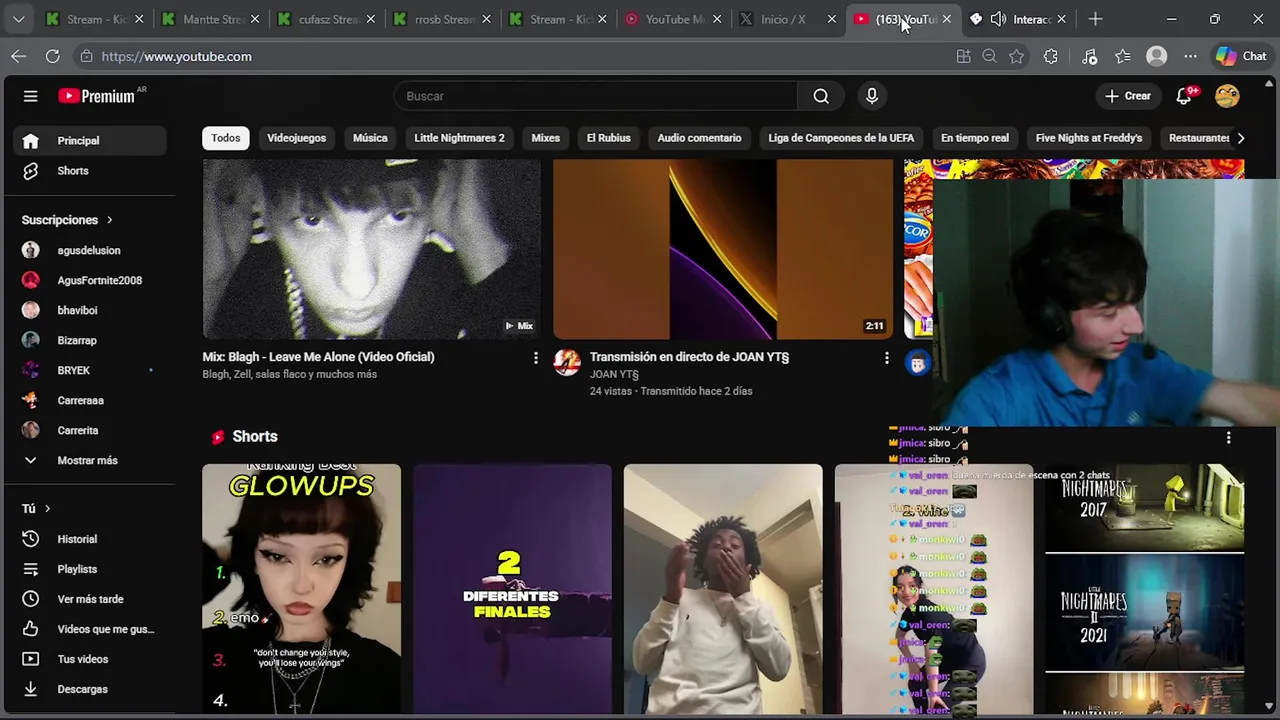Open the YouTube hamburger guide menu

click(x=30, y=96)
